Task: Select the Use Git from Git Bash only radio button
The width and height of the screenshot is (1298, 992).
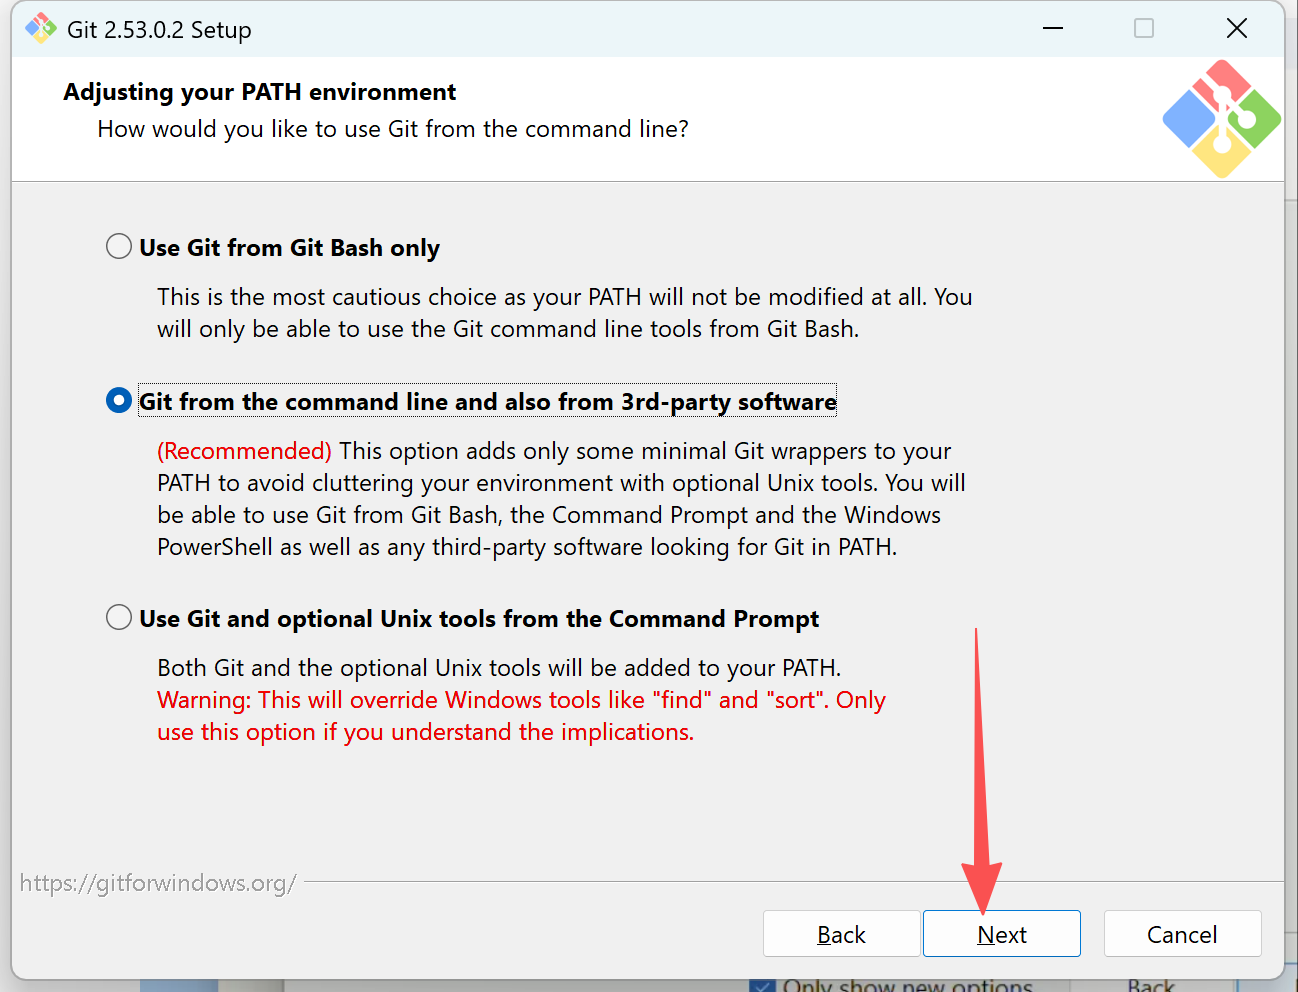Action: pyautogui.click(x=119, y=246)
